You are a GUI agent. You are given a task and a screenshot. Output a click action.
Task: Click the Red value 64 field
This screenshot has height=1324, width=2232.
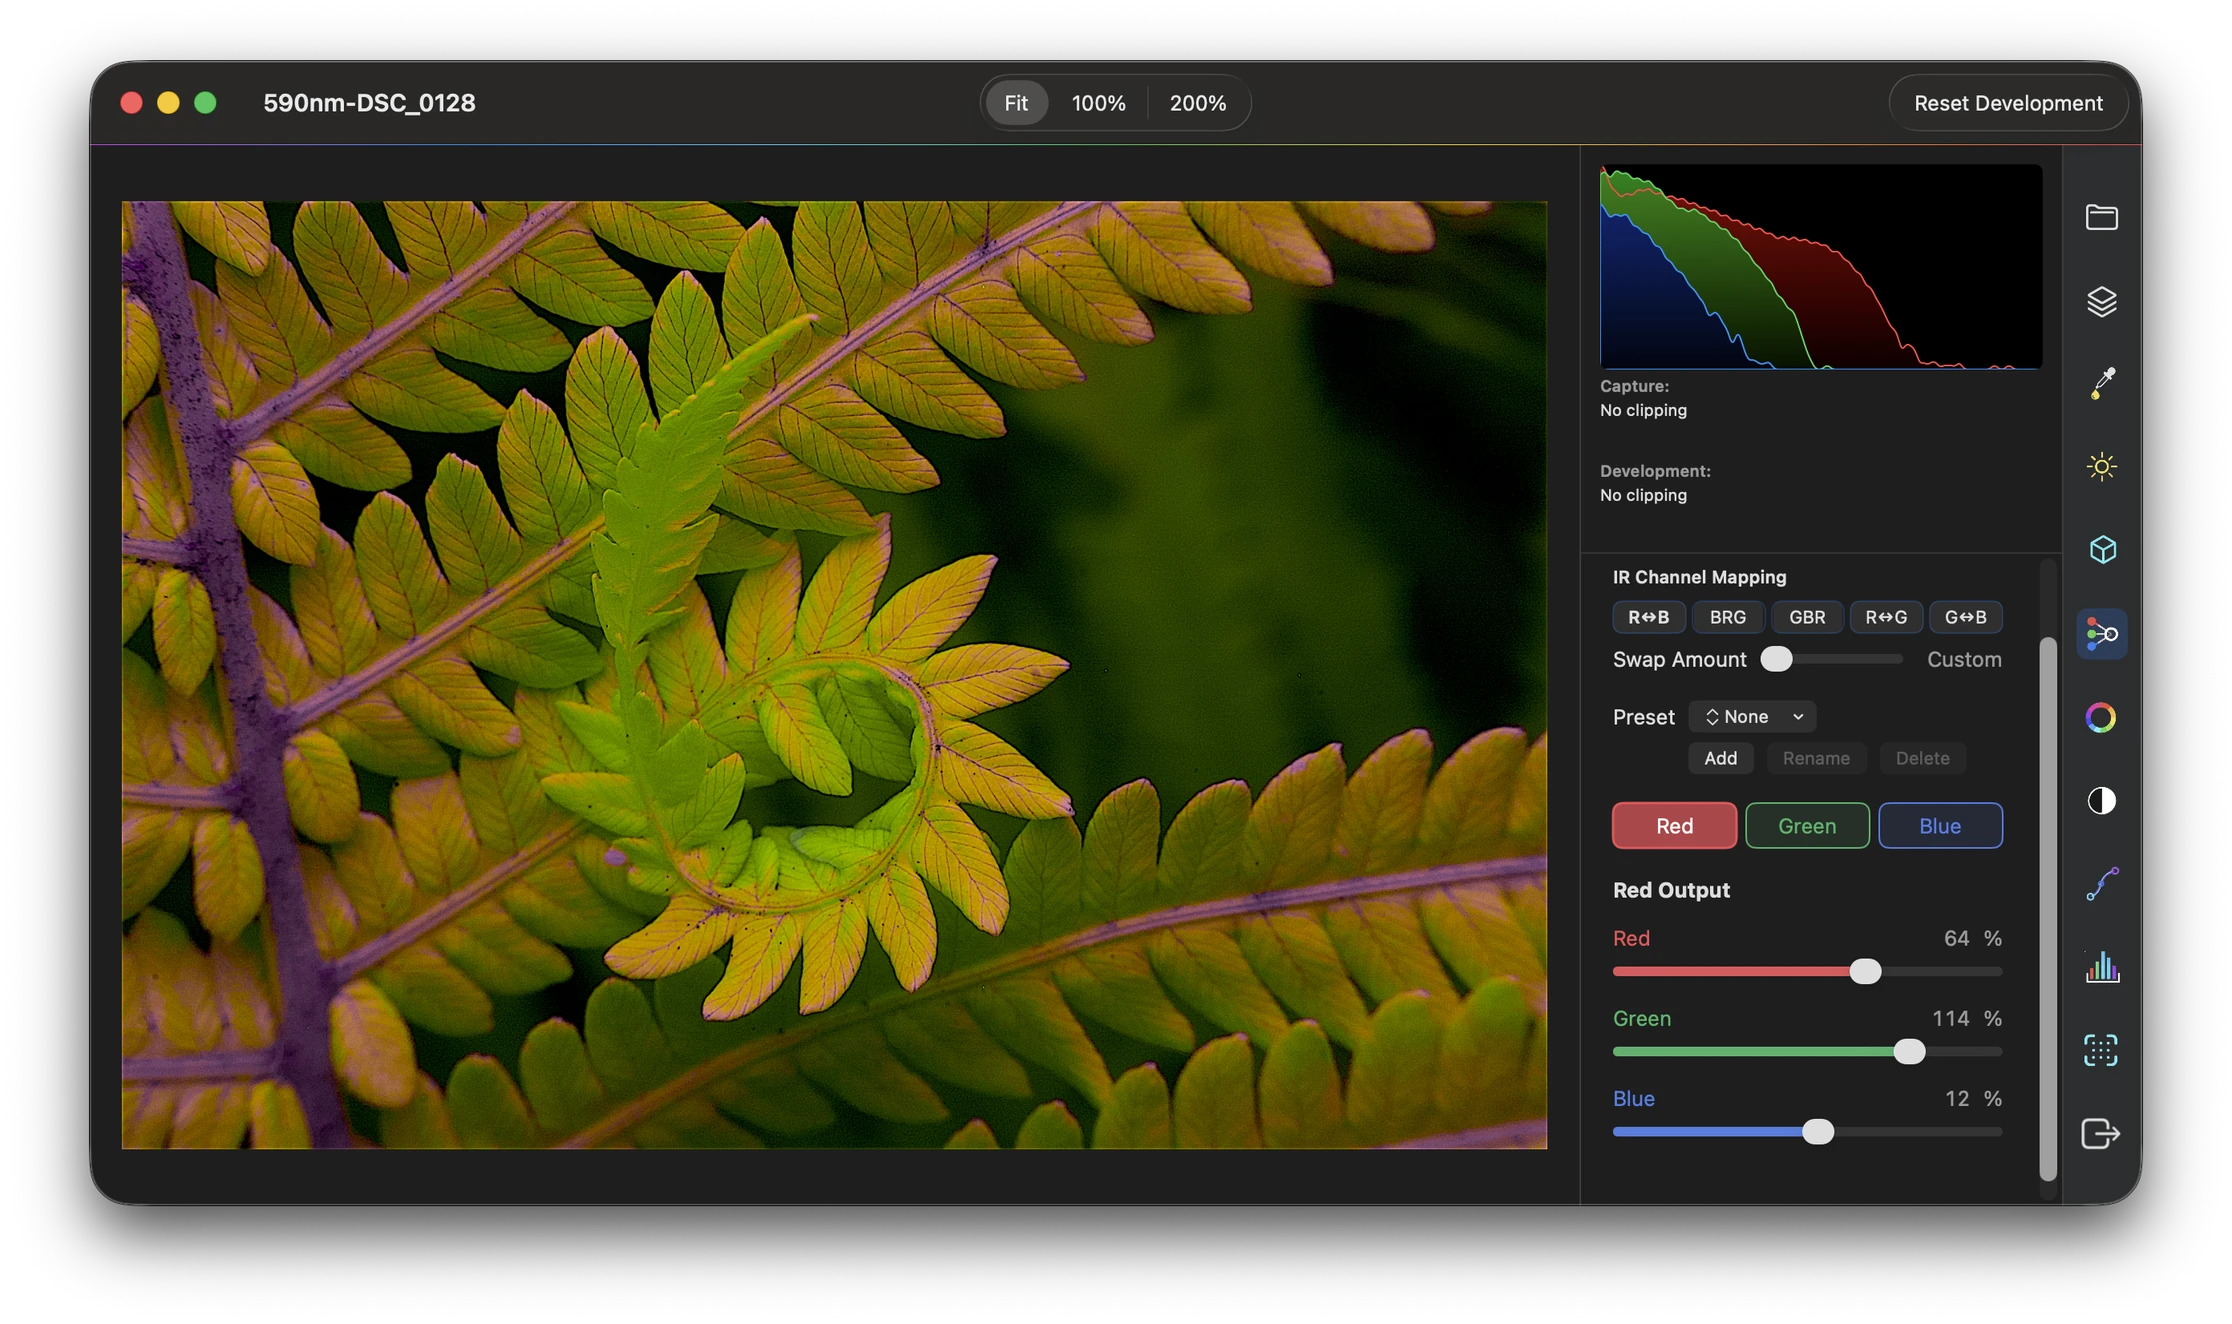coord(1956,938)
